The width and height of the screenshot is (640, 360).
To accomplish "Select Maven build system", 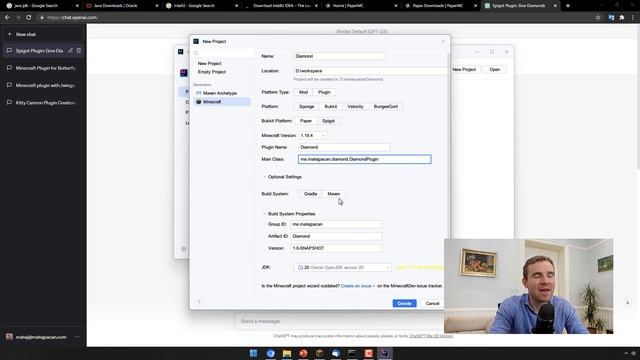I will tap(334, 194).
